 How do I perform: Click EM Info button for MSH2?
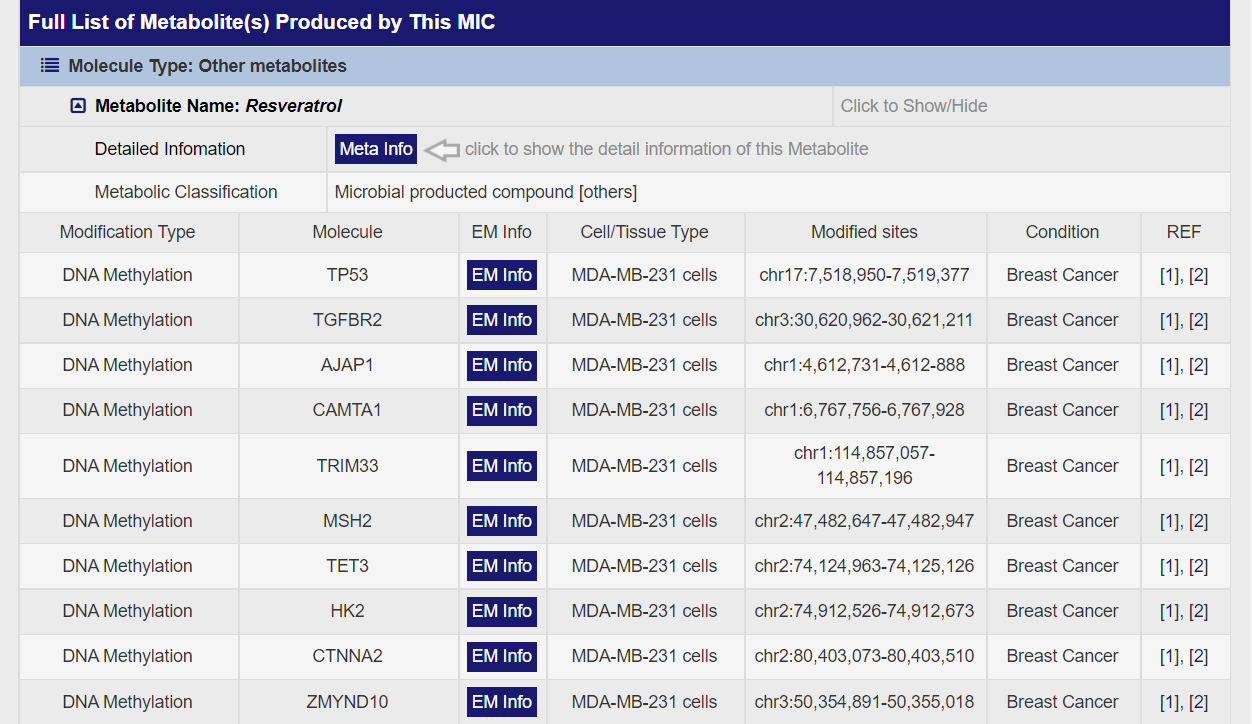[x=502, y=521]
